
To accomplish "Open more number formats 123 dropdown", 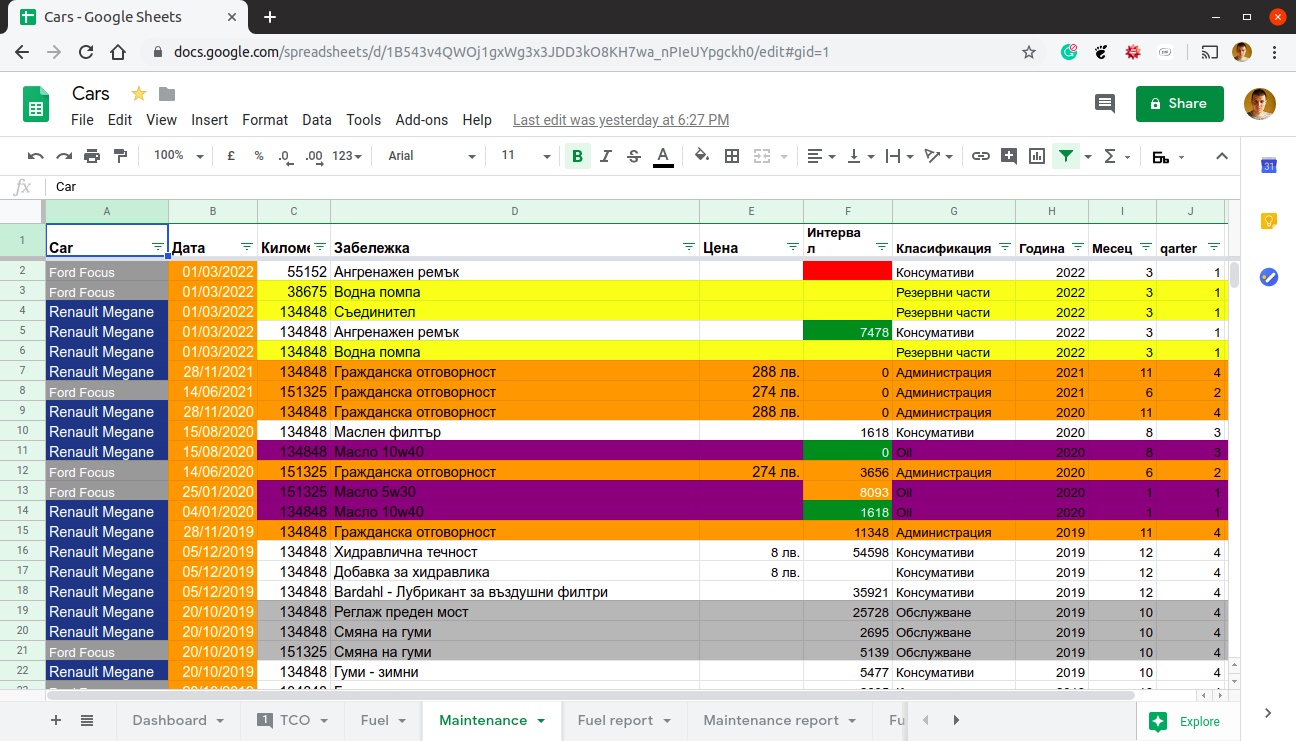I will tap(348, 156).
